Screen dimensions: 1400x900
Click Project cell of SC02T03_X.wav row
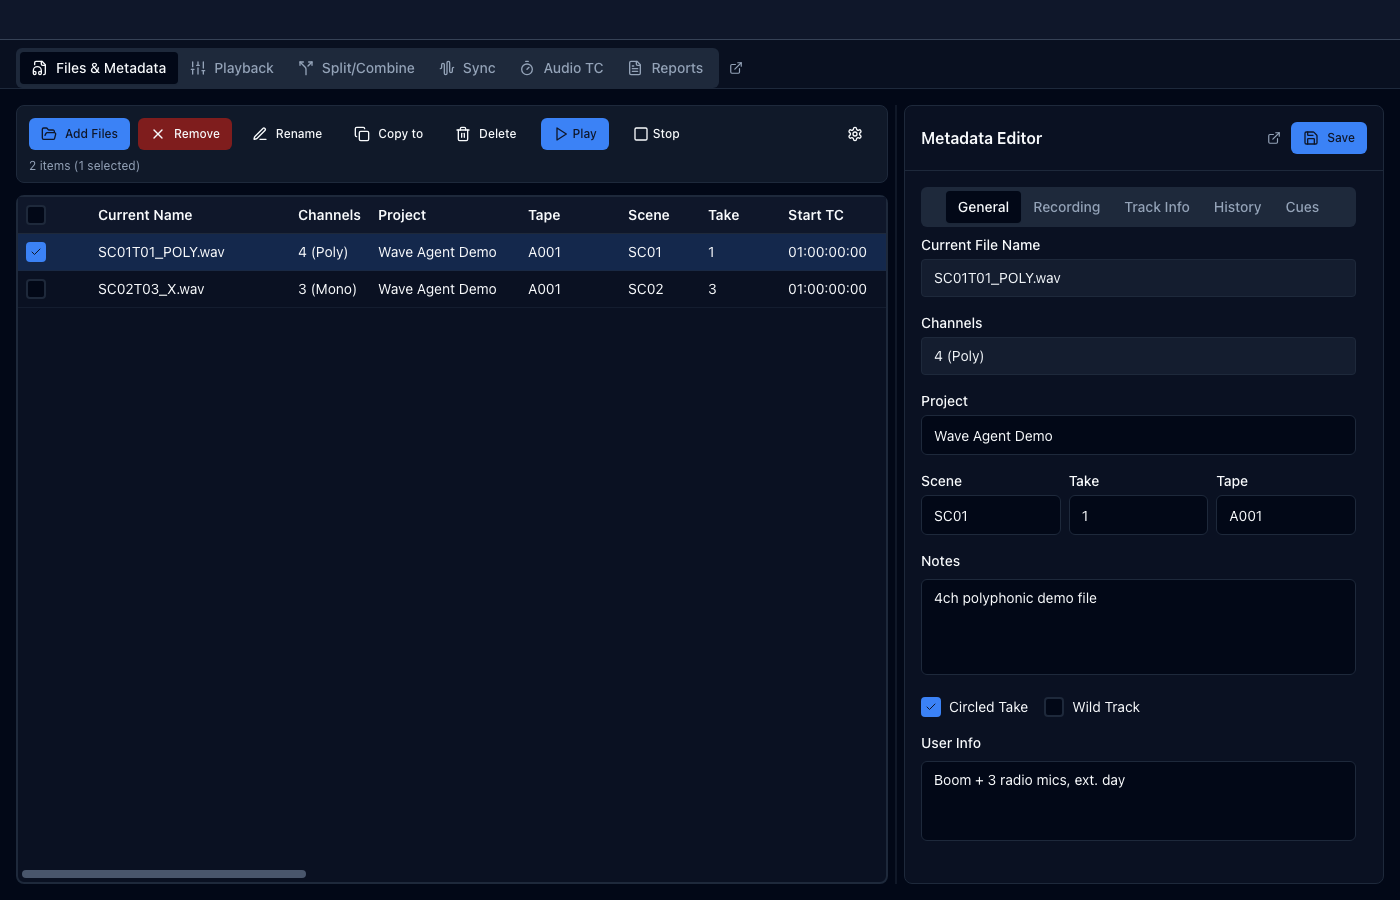[437, 289]
